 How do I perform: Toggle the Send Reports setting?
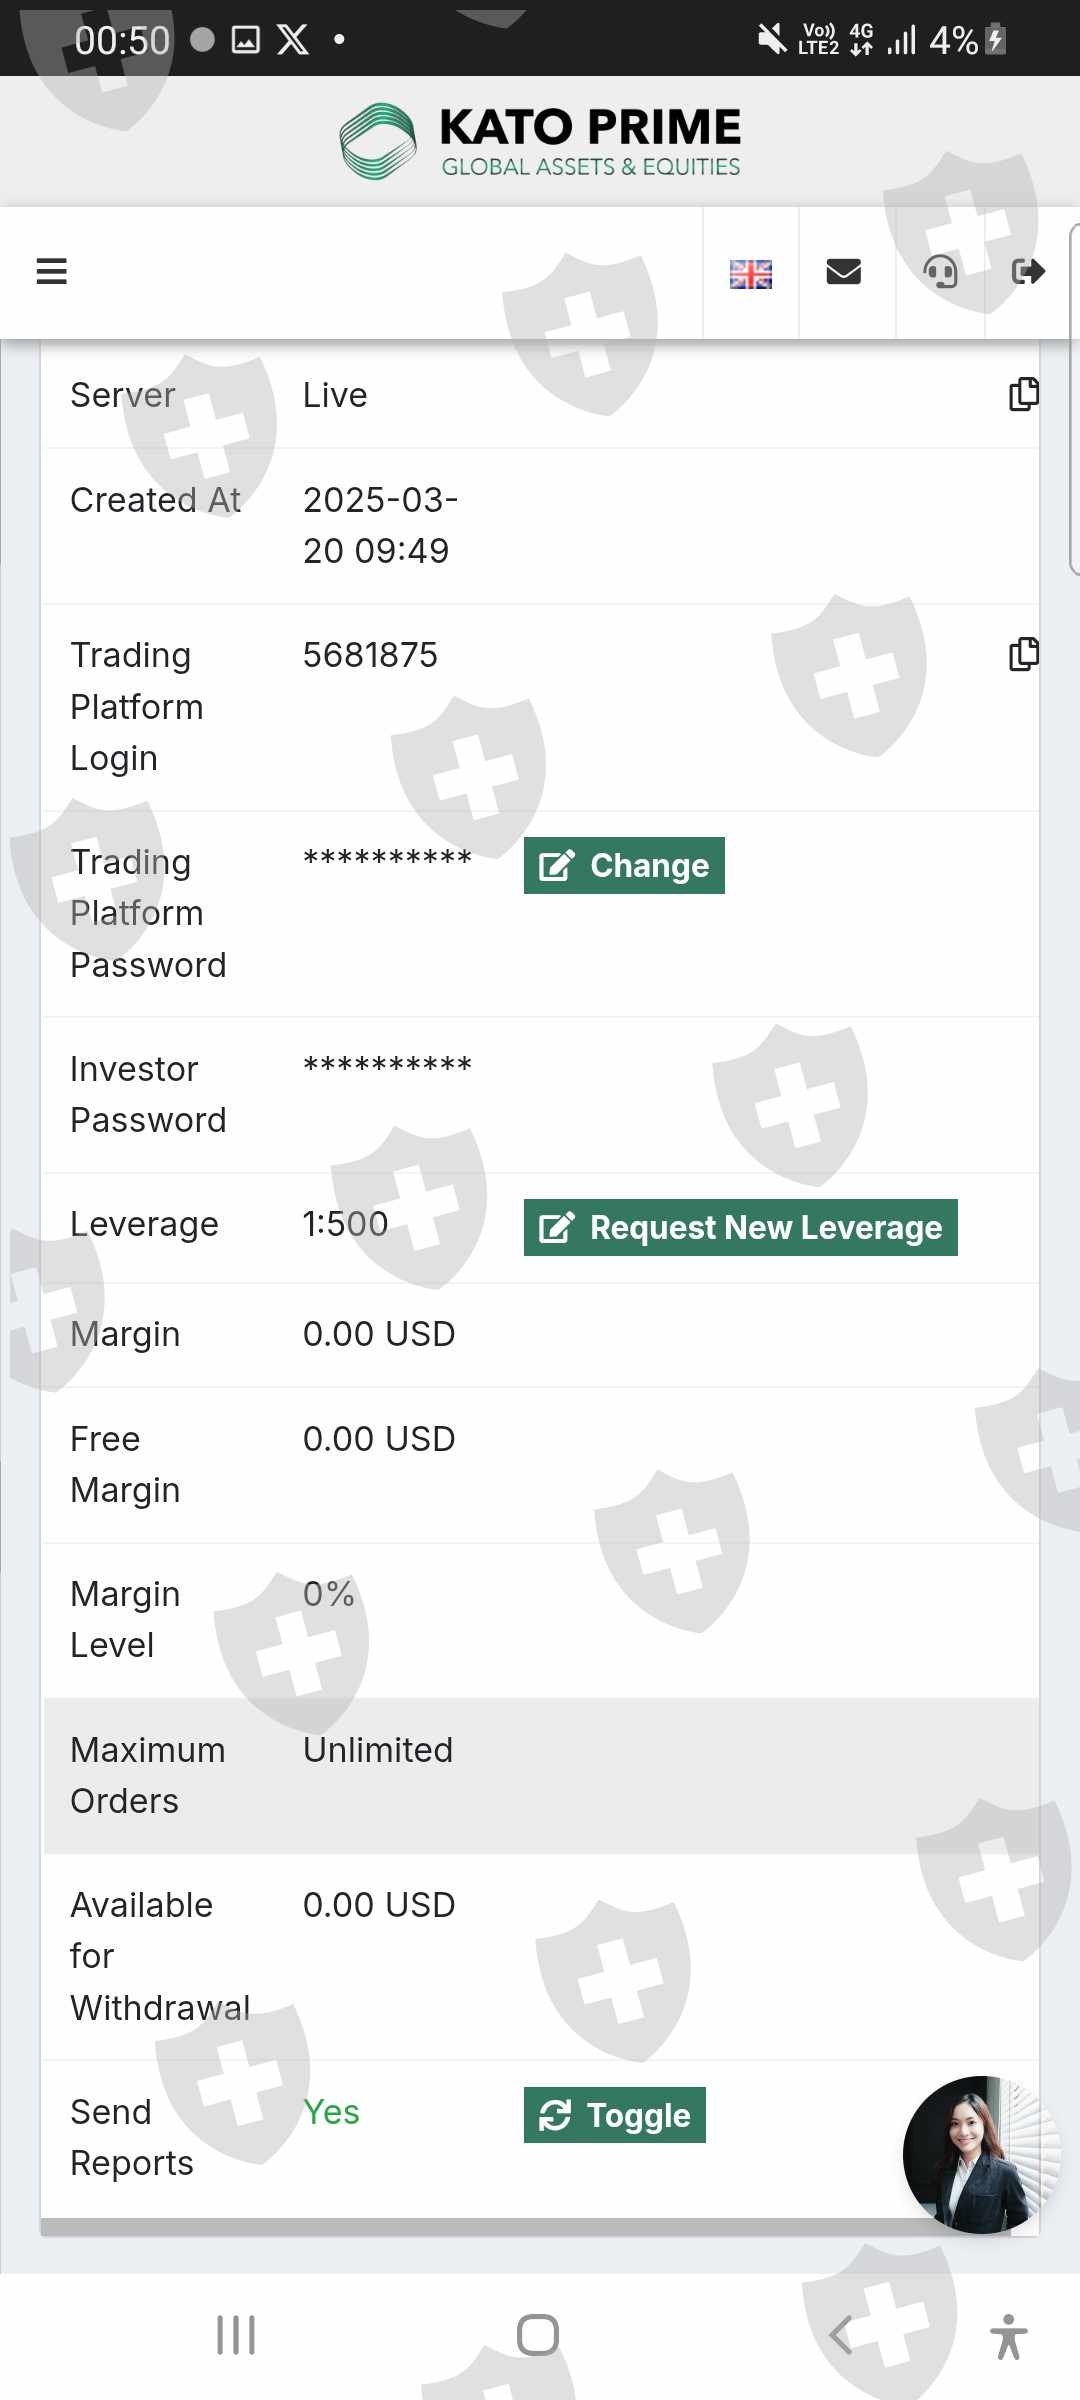(614, 2115)
